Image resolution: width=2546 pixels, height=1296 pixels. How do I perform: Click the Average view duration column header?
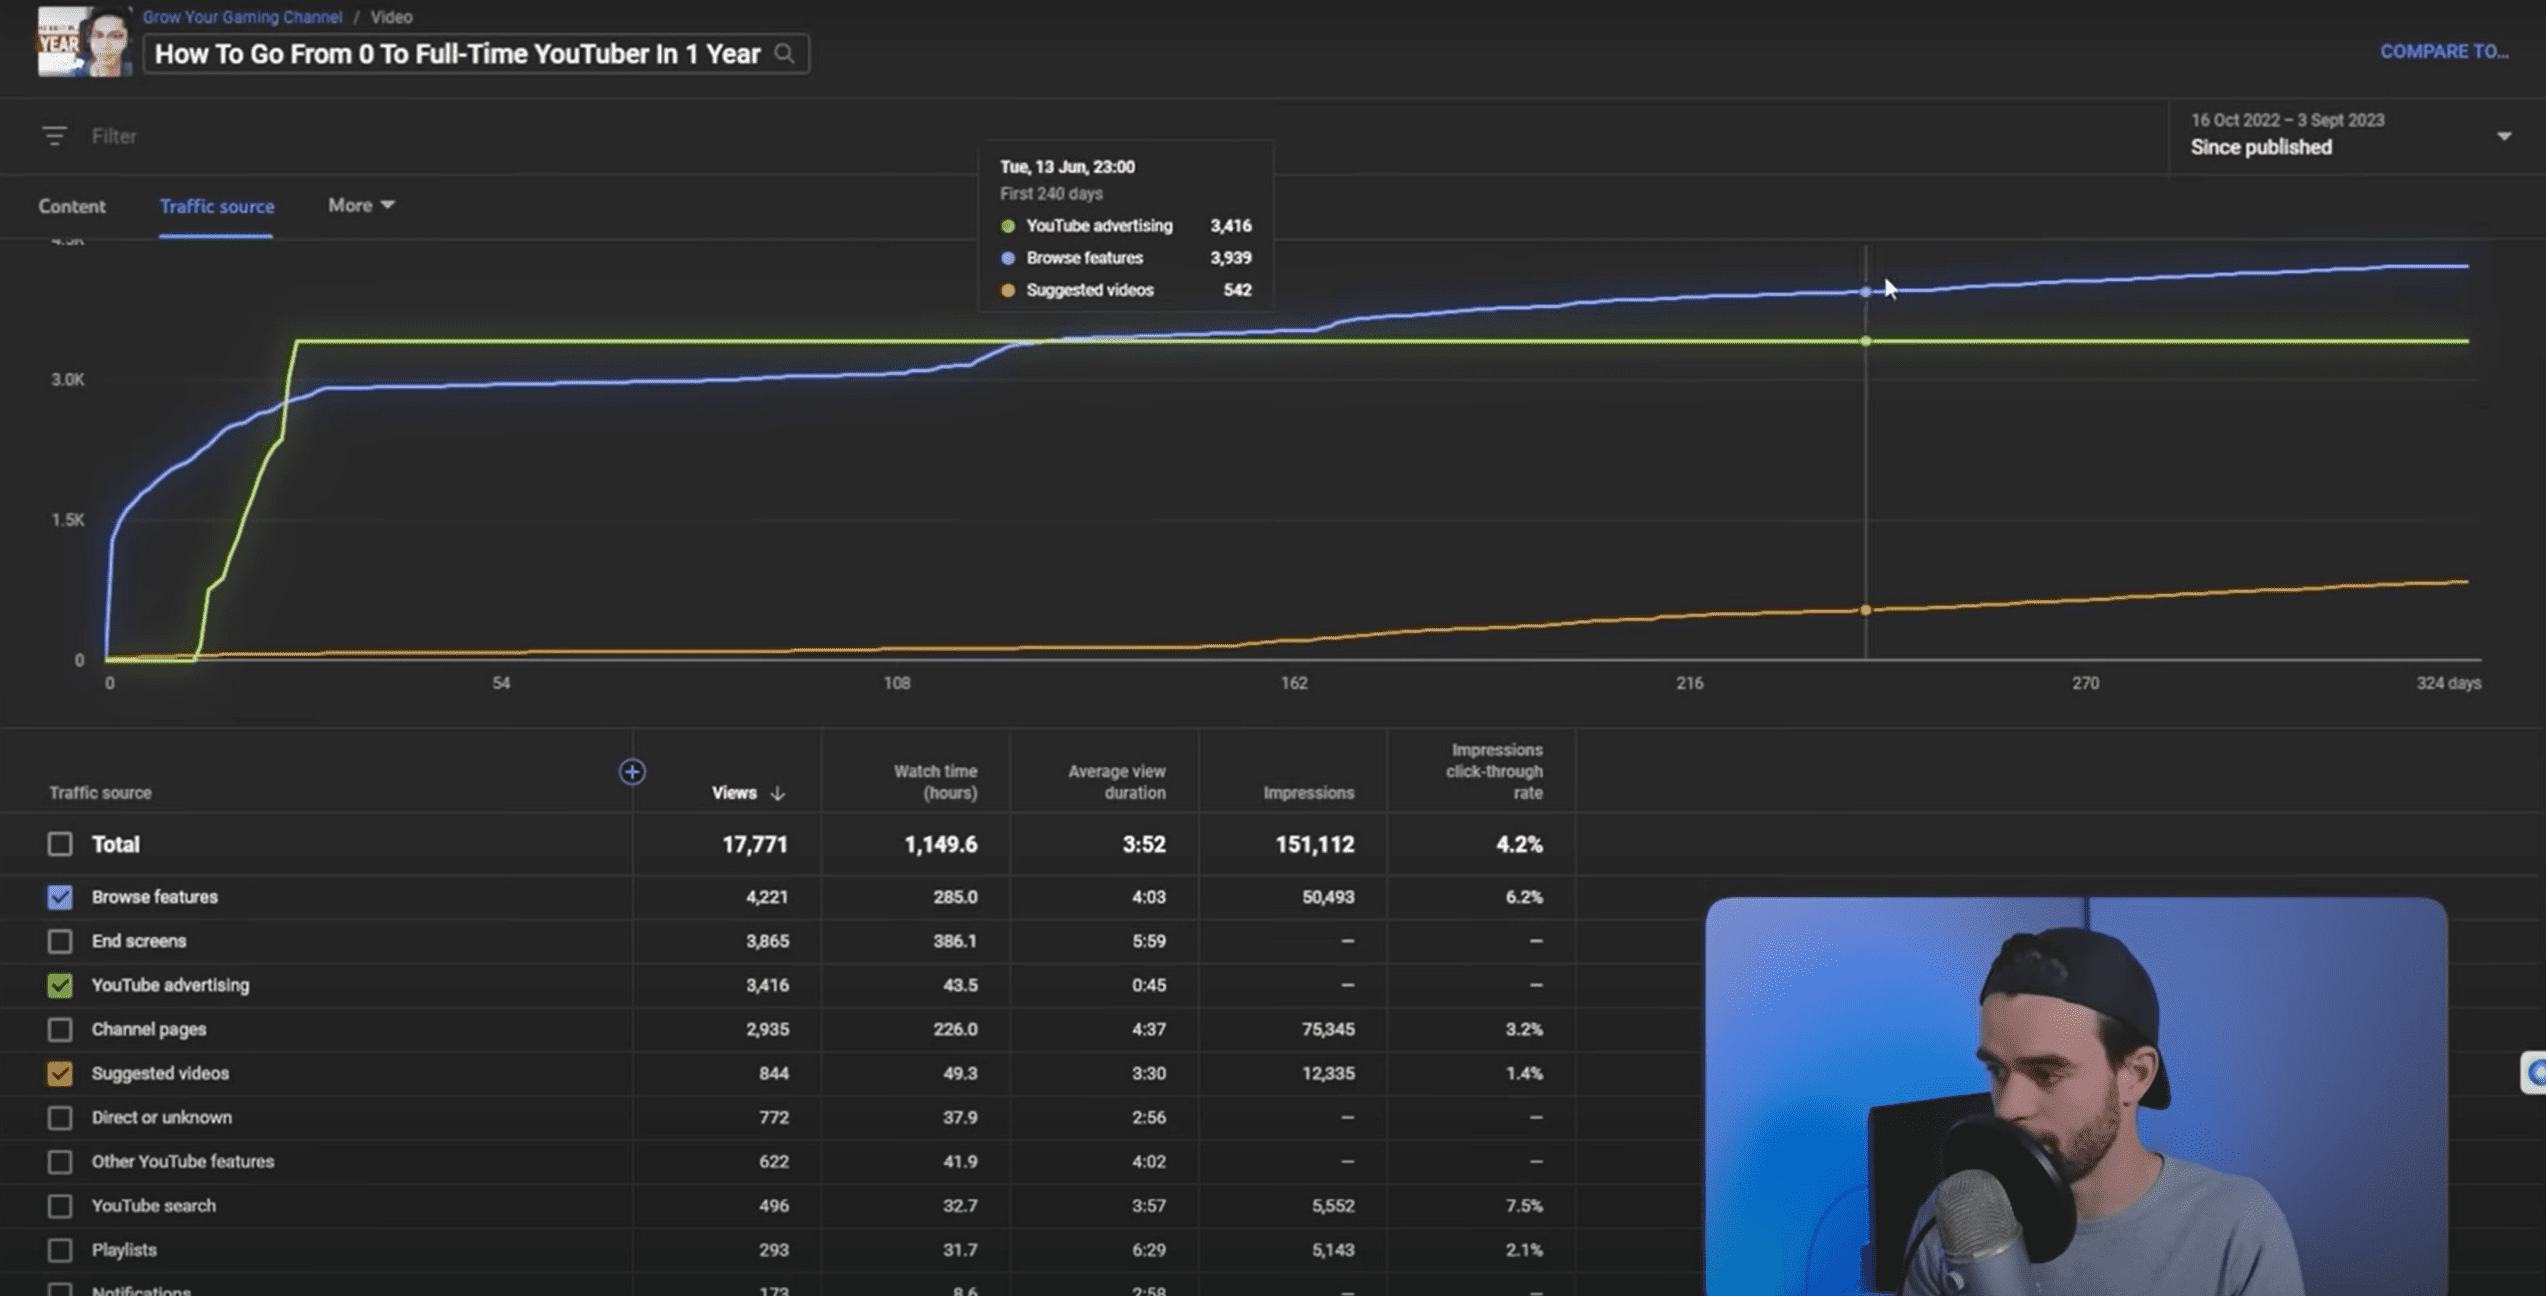1116,782
